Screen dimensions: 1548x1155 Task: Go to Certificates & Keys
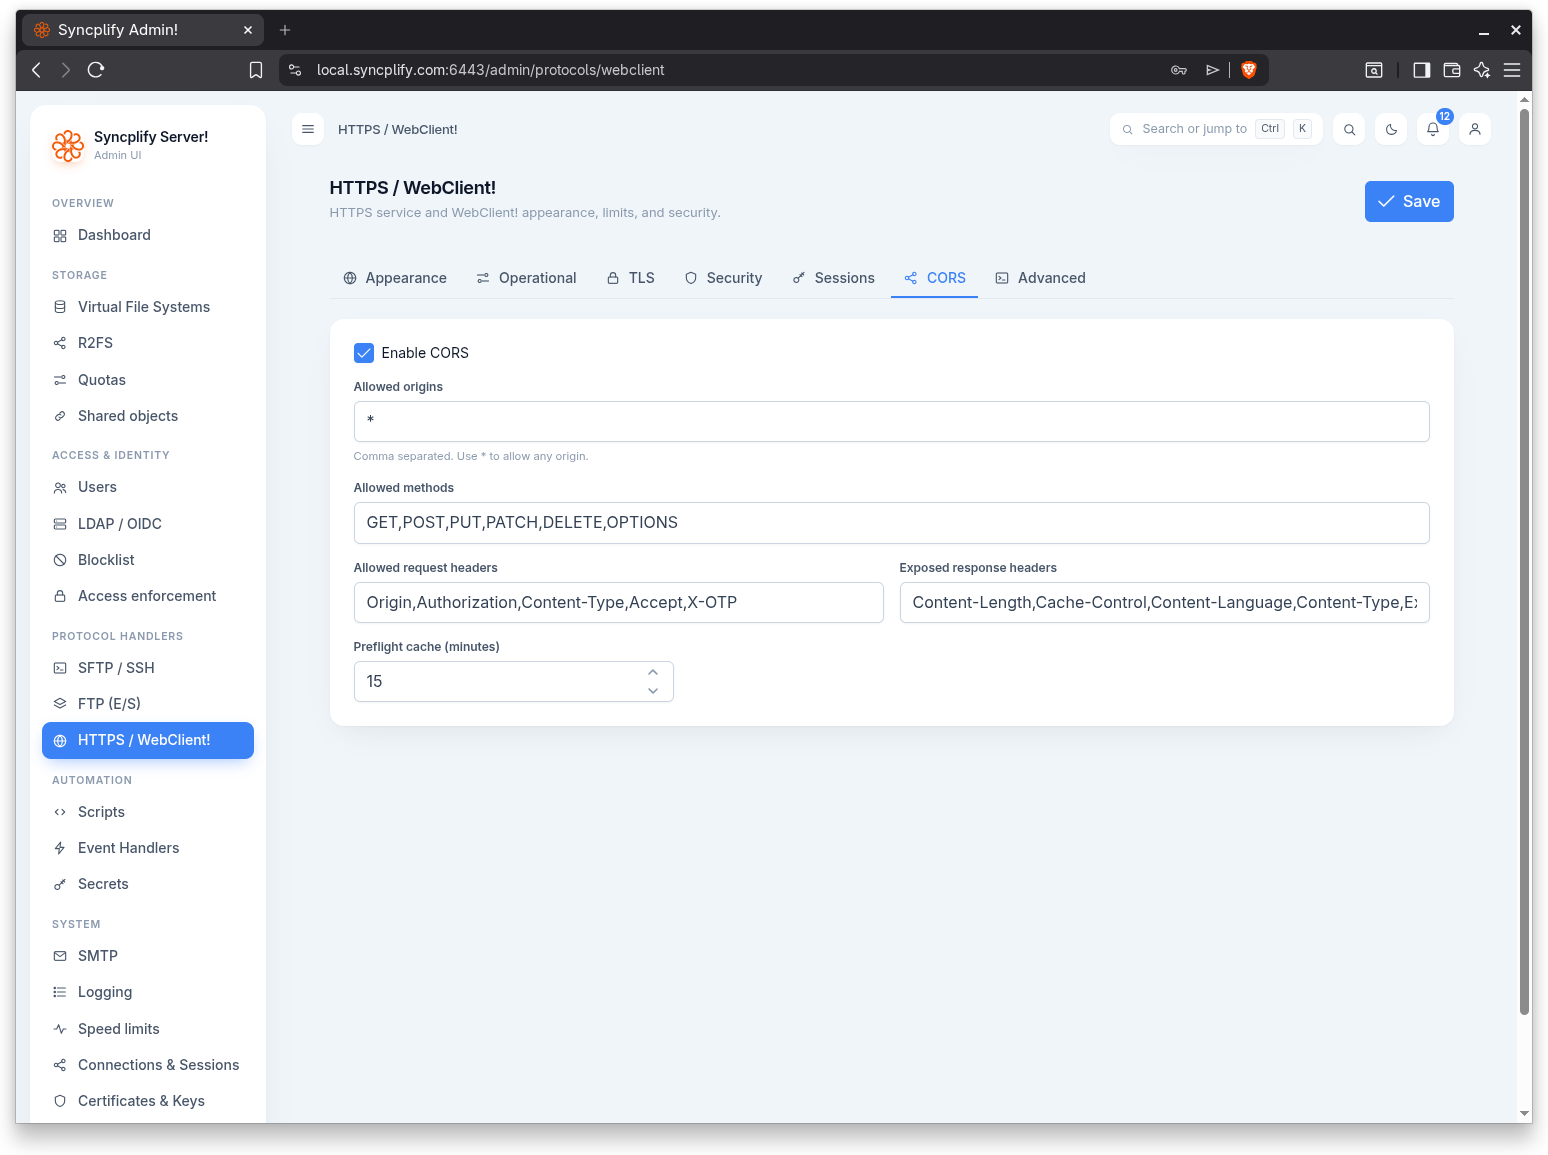tap(148, 1101)
